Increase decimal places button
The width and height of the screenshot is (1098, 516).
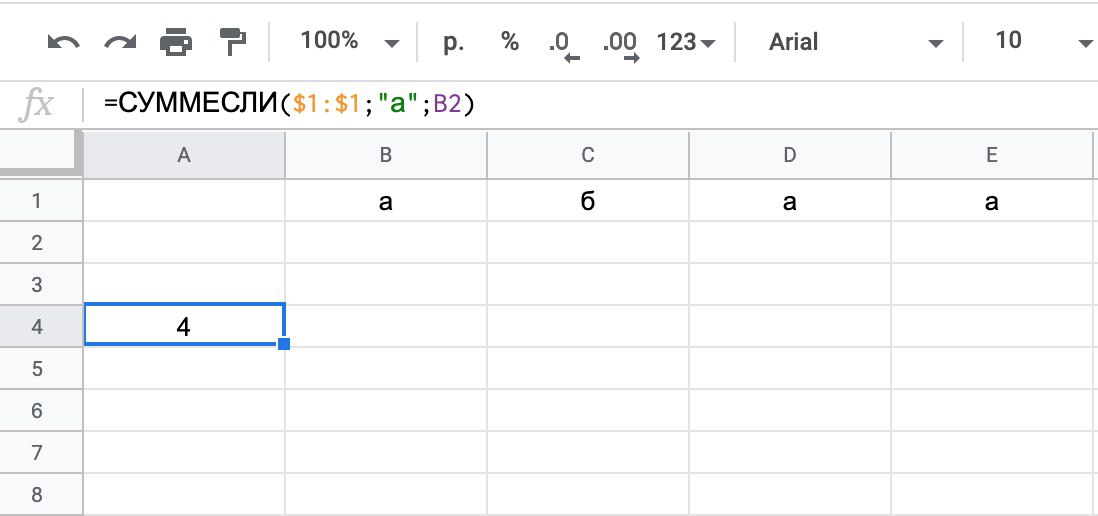point(621,46)
